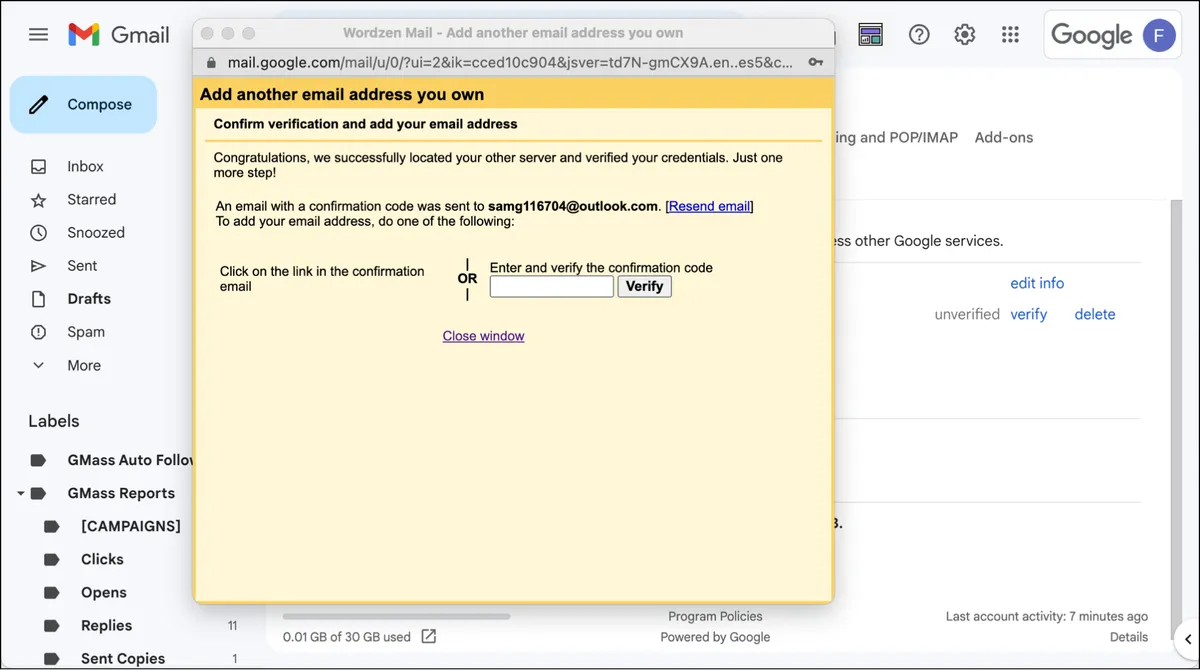Viewport: 1200px width, 670px height.
Task: Click the Powered by Google text
Action: pos(715,637)
